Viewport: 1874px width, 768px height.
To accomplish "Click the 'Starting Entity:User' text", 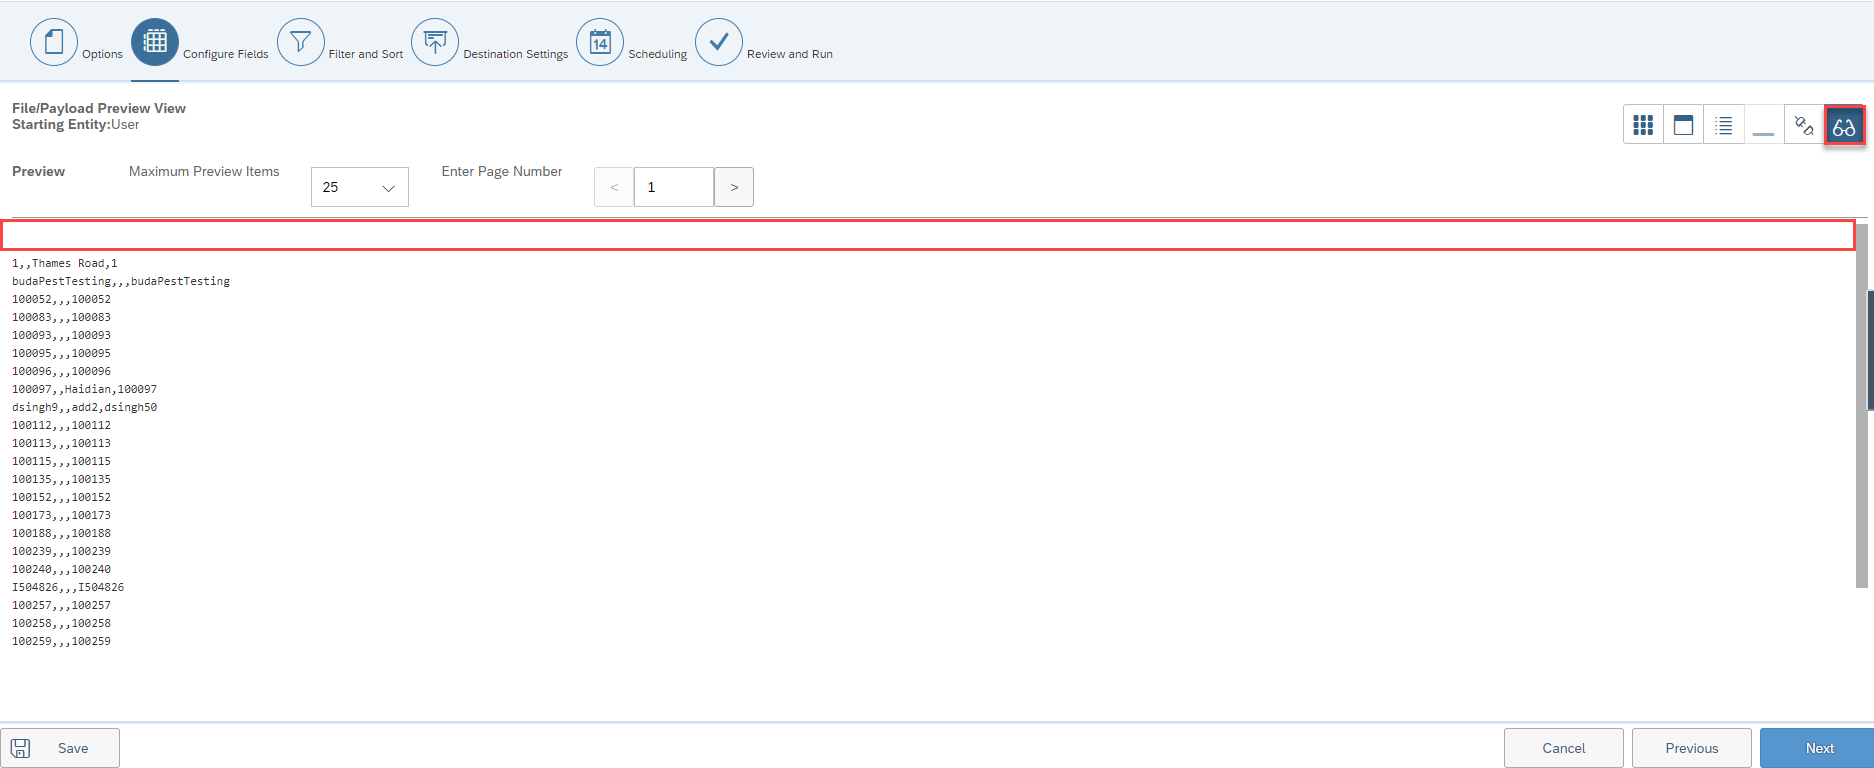I will click(76, 124).
